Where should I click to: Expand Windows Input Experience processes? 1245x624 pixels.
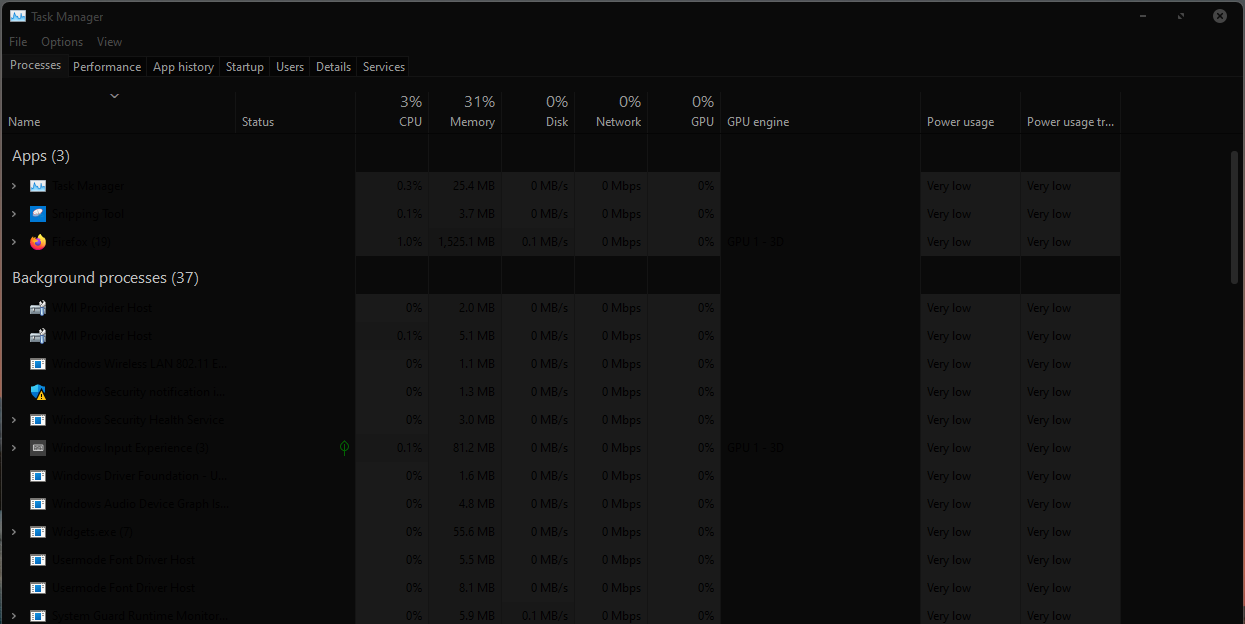[x=13, y=447]
